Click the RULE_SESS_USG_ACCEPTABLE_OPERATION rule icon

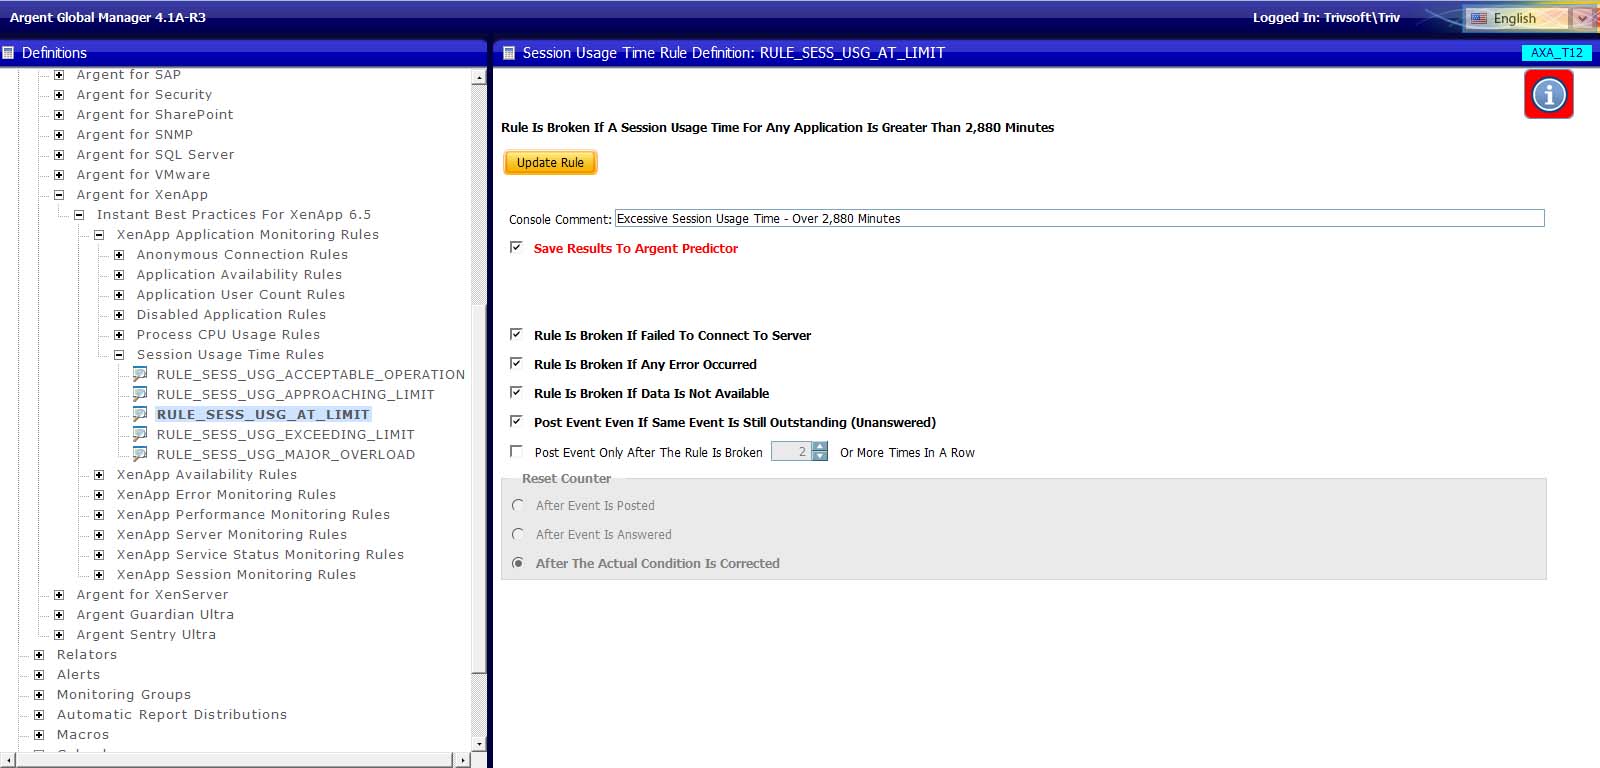(140, 374)
